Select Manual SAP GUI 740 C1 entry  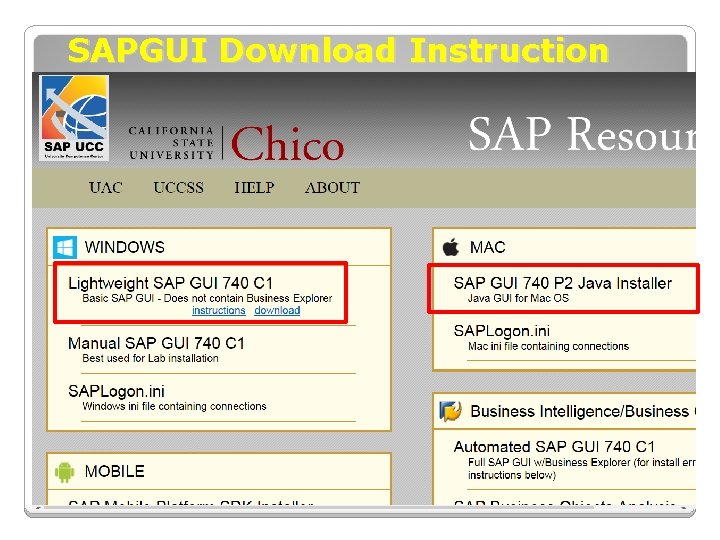[x=156, y=343]
